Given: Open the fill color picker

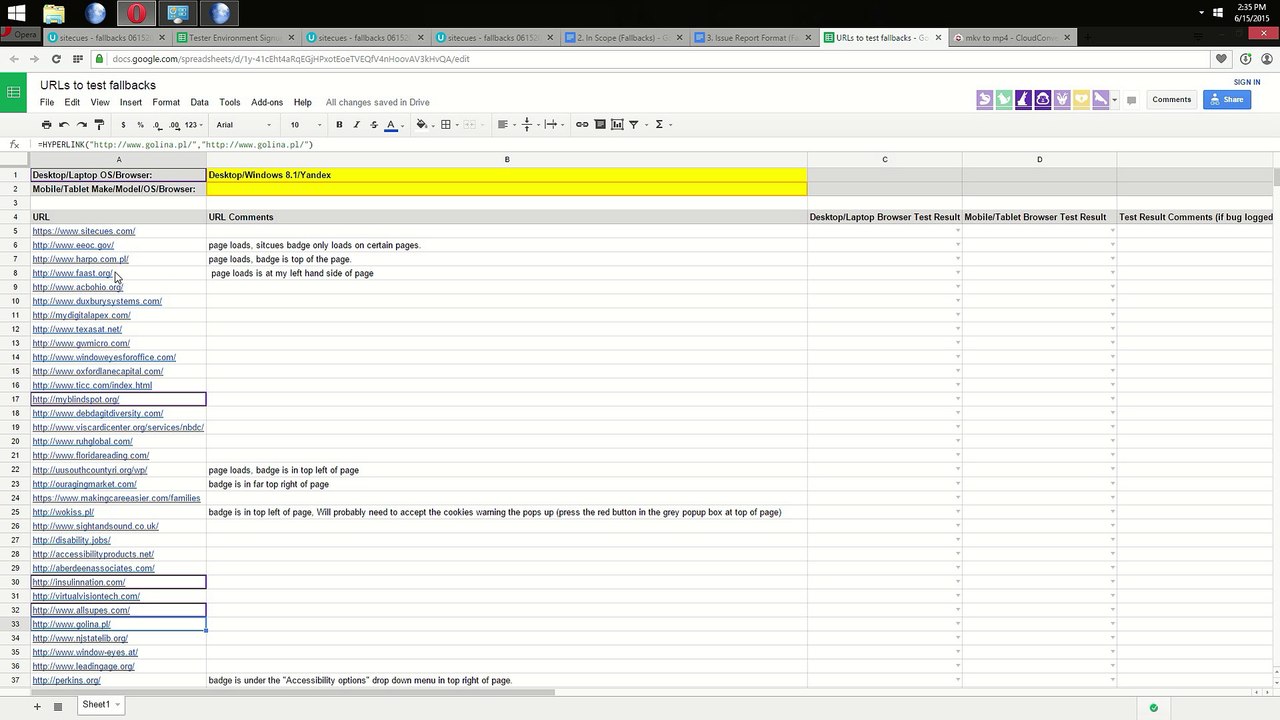Looking at the screenshot, I should 423,125.
